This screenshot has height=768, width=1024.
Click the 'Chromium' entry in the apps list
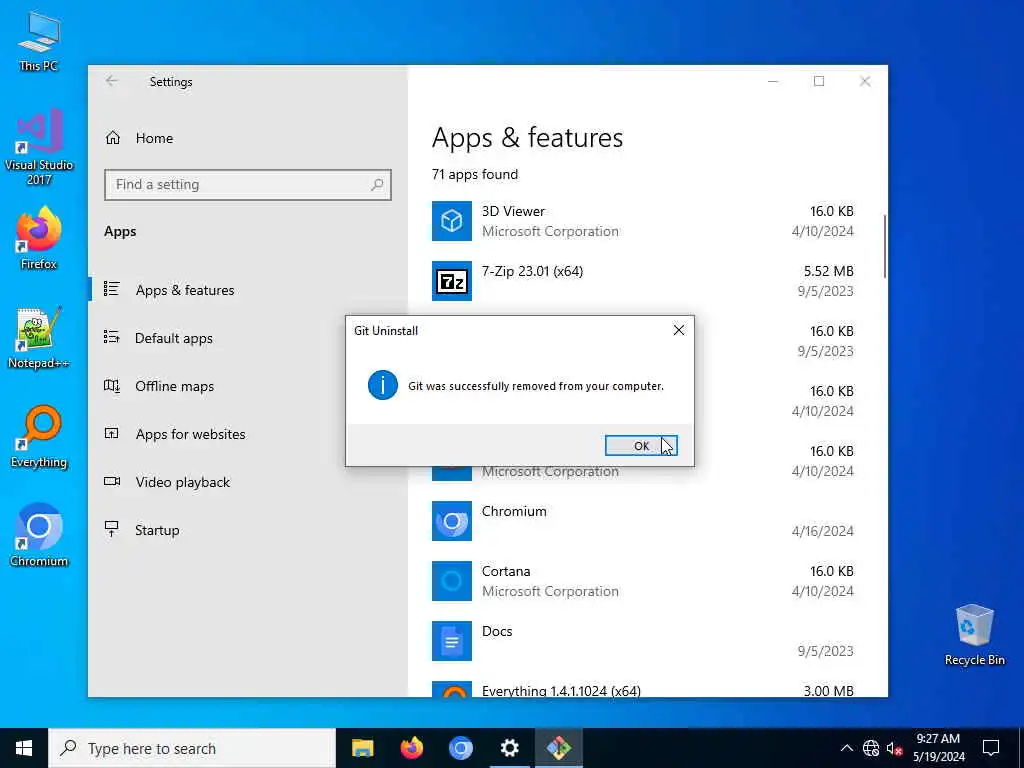[x=514, y=511]
